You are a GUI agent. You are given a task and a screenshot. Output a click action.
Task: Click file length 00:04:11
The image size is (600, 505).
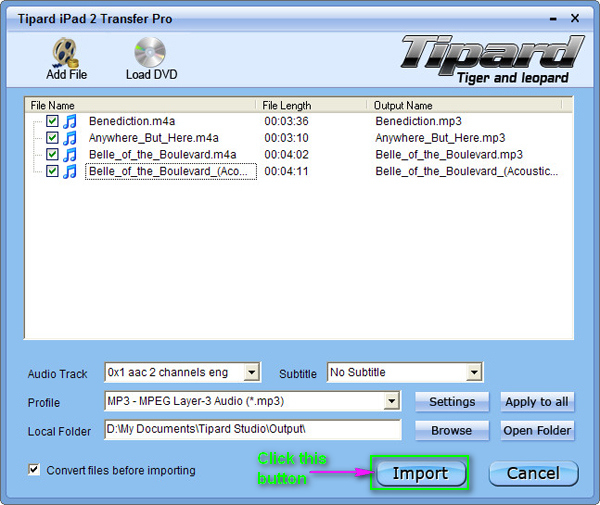coord(286,171)
